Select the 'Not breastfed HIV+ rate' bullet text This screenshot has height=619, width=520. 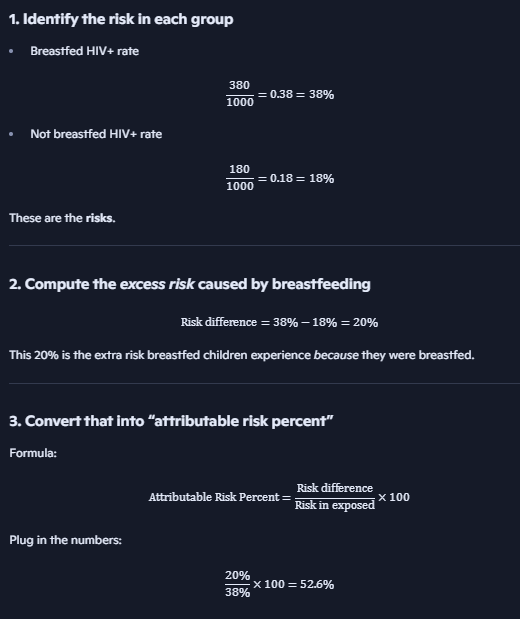[x=96, y=134]
